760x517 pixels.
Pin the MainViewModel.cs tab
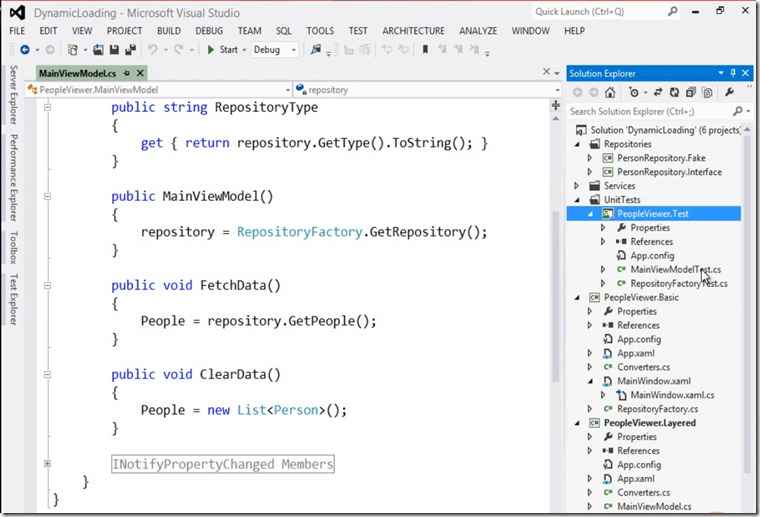pos(127,73)
